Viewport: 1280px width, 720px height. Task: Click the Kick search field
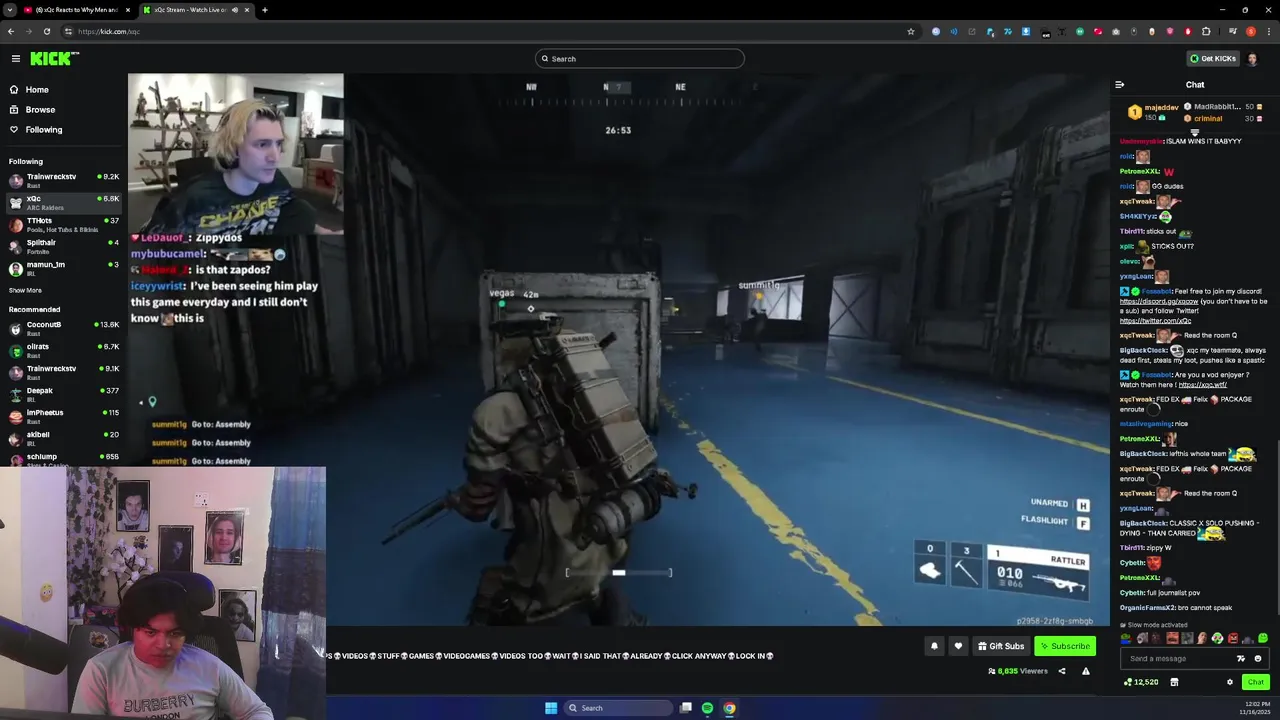(640, 59)
